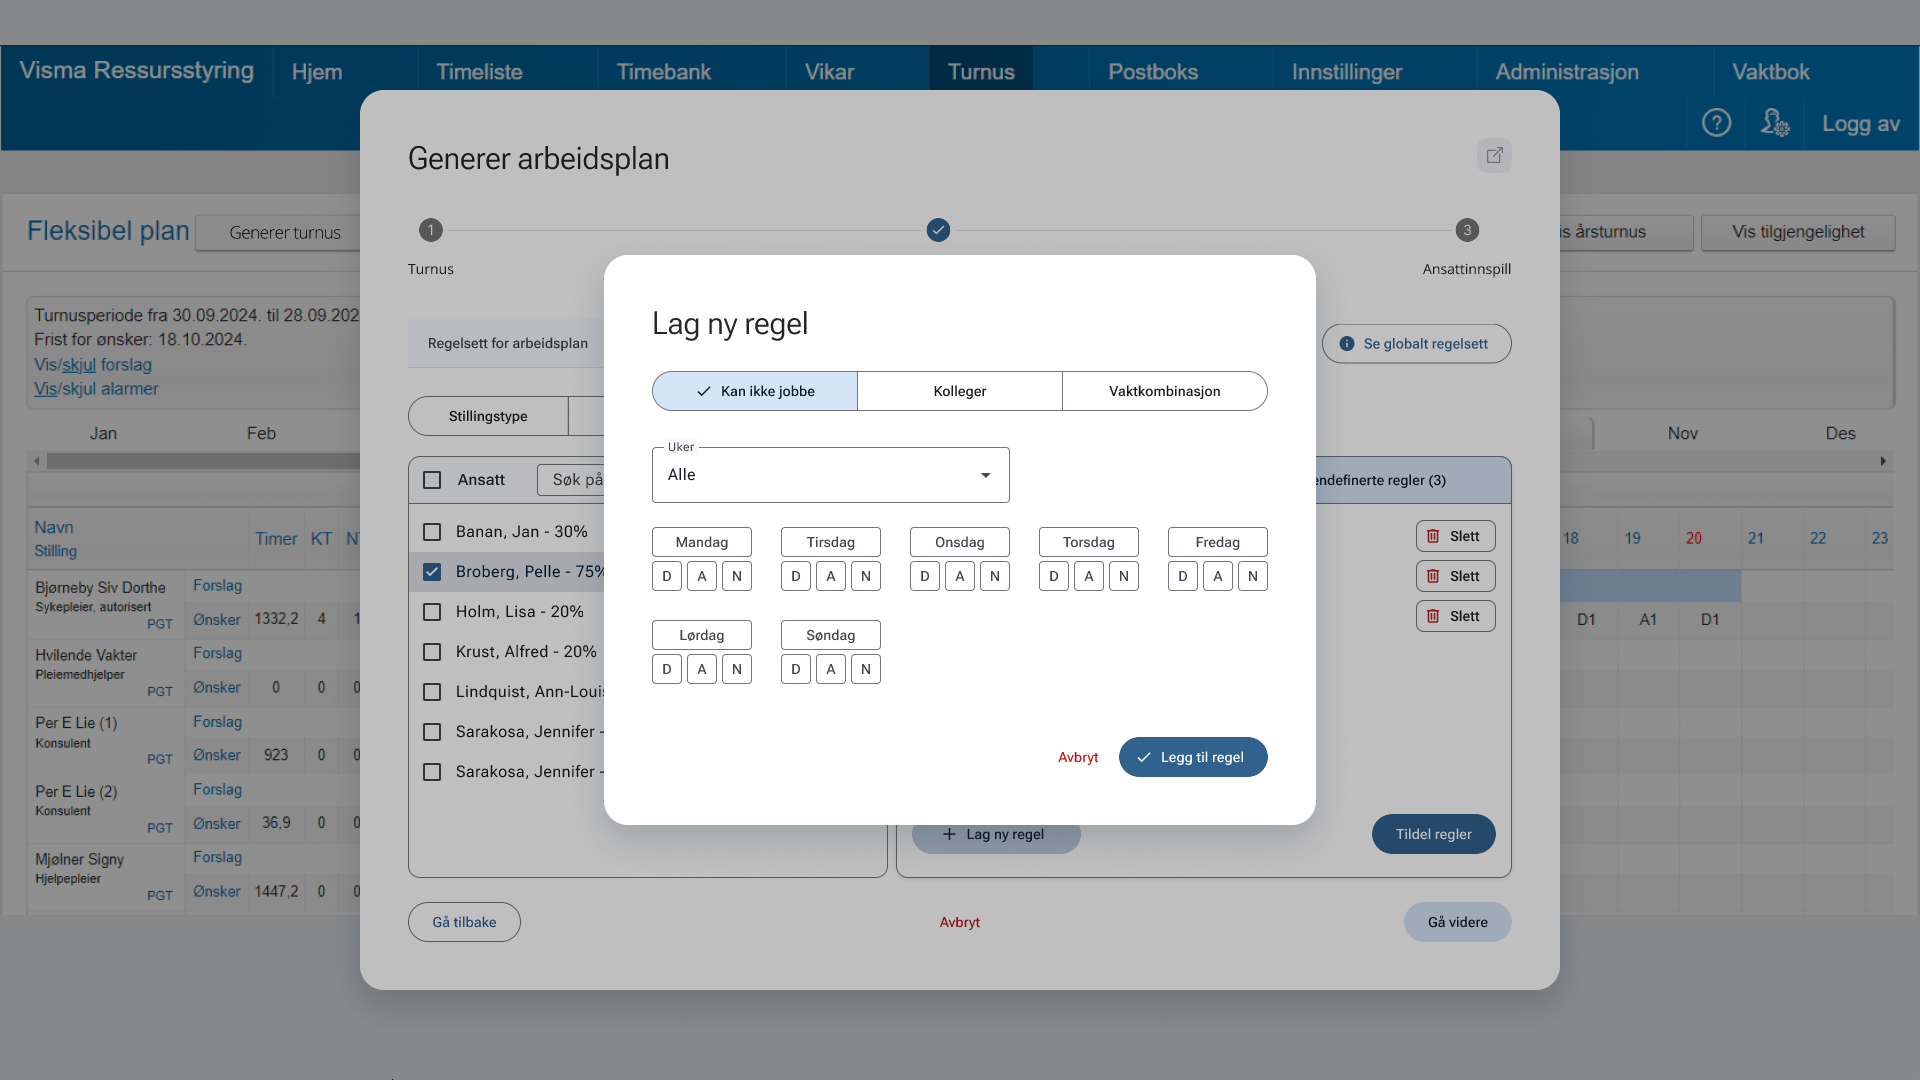
Task: Check Banan, Jan - 30% employee
Action: pos(432,532)
